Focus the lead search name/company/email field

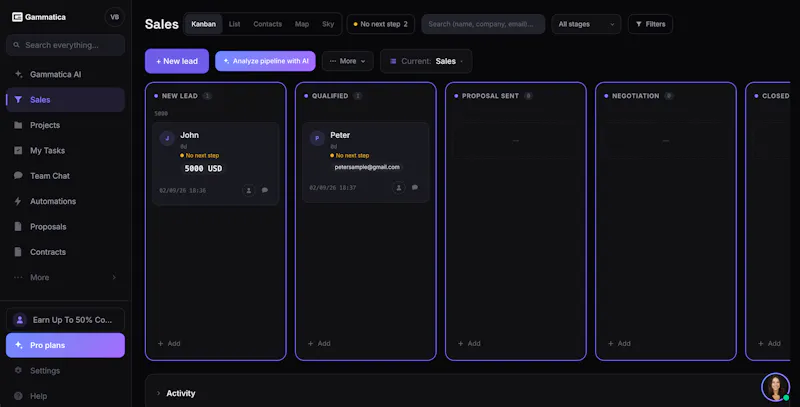[x=483, y=24]
